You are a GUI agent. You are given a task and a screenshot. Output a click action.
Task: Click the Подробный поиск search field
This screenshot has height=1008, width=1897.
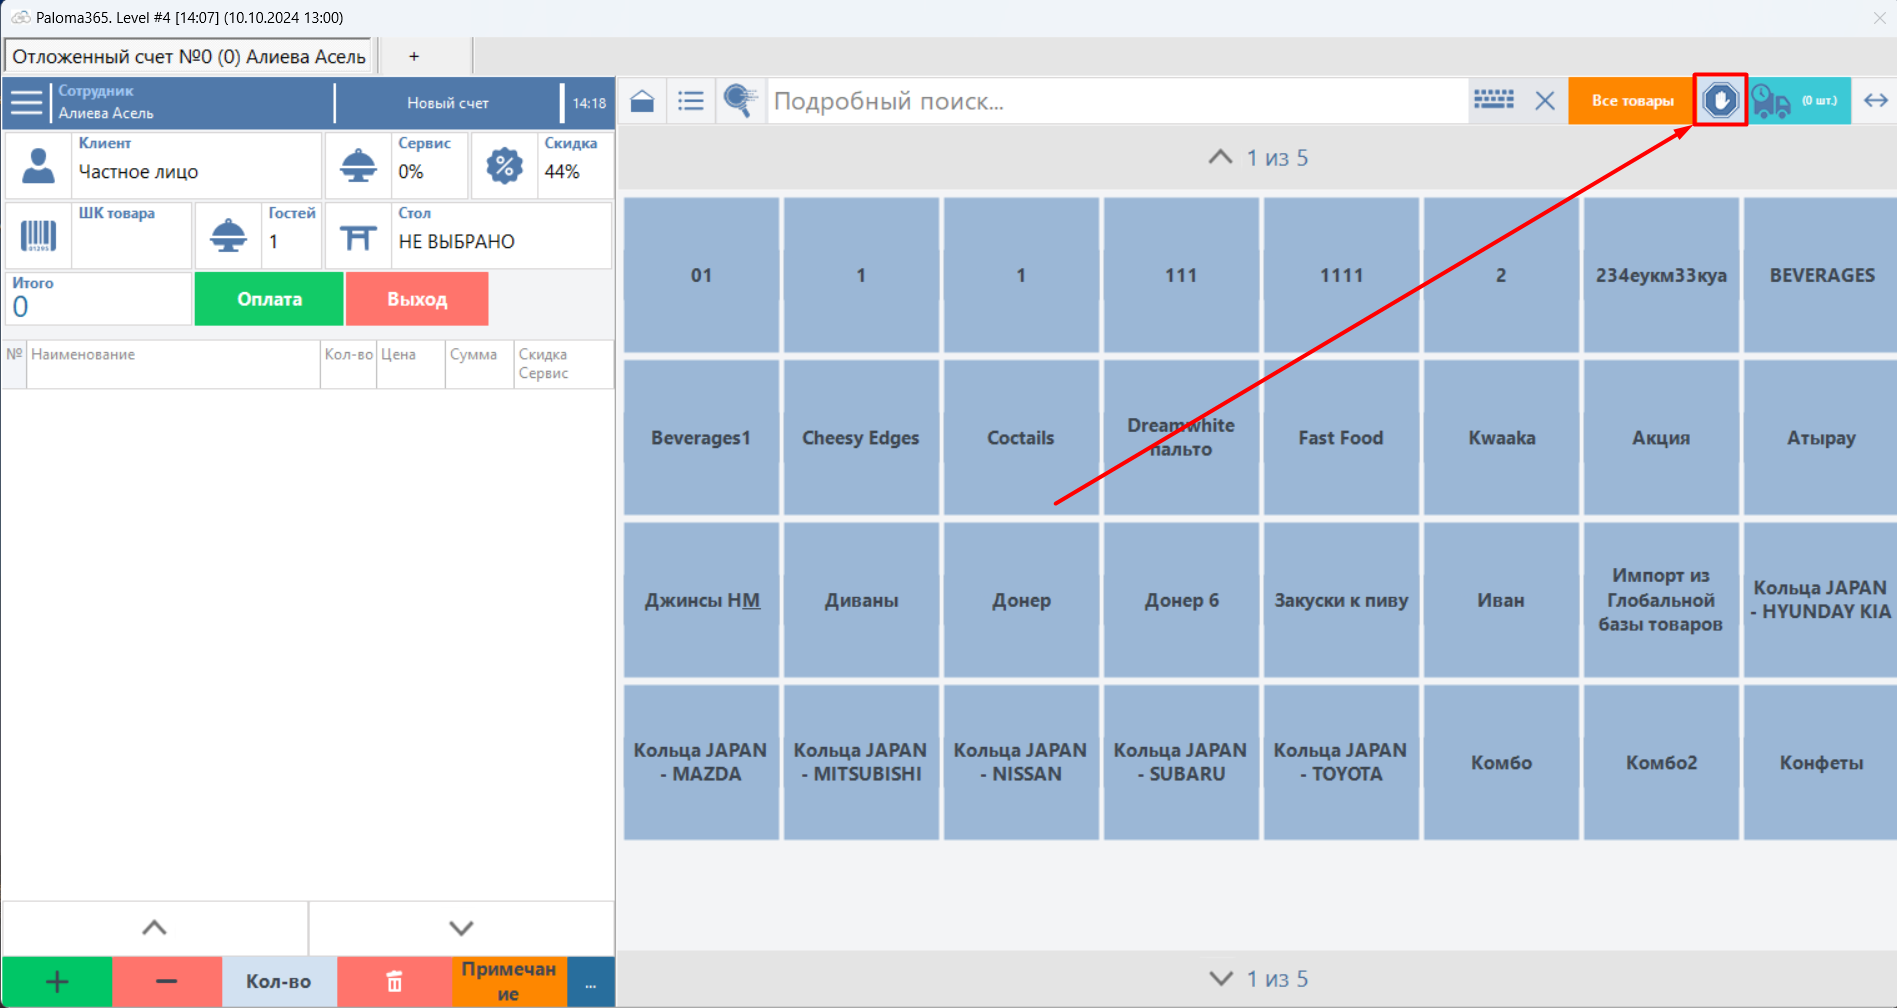click(1115, 101)
